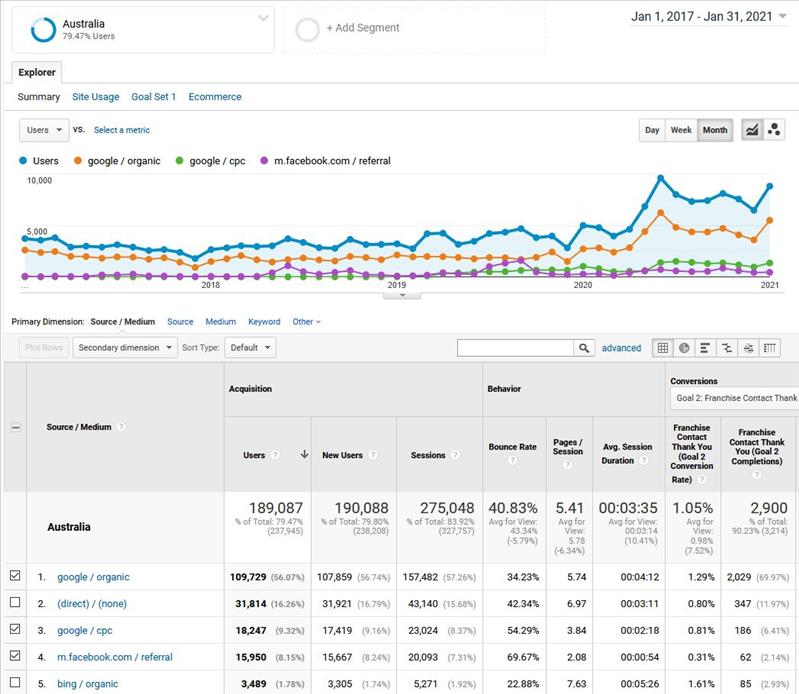Screen dimensions: 799x694
Task: Open the Secondary dimension dropdown
Action: tap(125, 348)
